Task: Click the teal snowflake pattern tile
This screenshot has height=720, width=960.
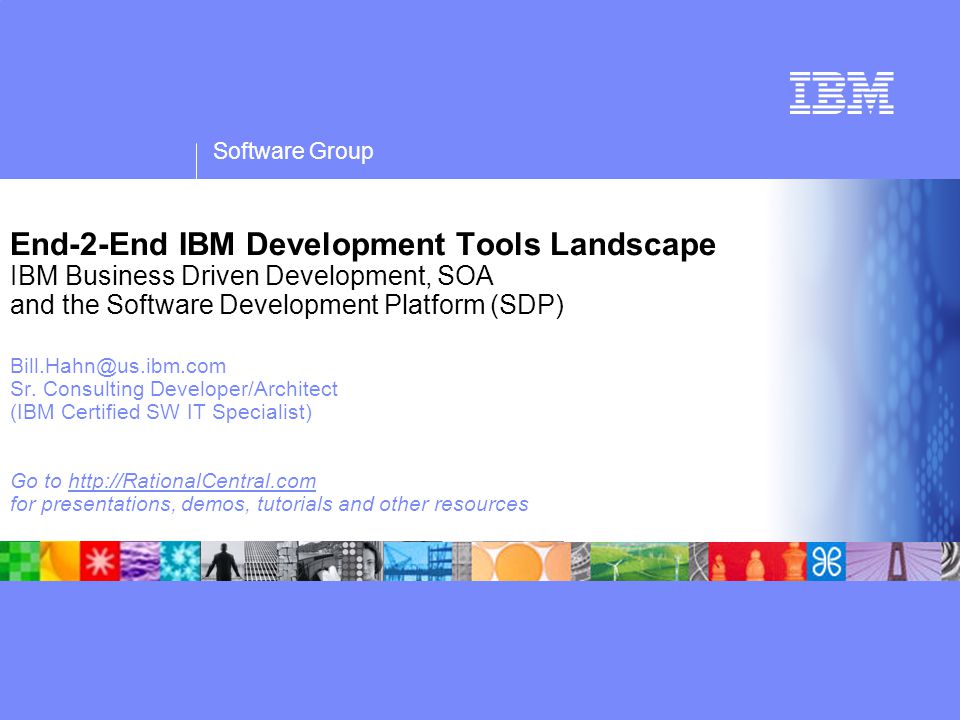Action: pyautogui.click(x=180, y=561)
